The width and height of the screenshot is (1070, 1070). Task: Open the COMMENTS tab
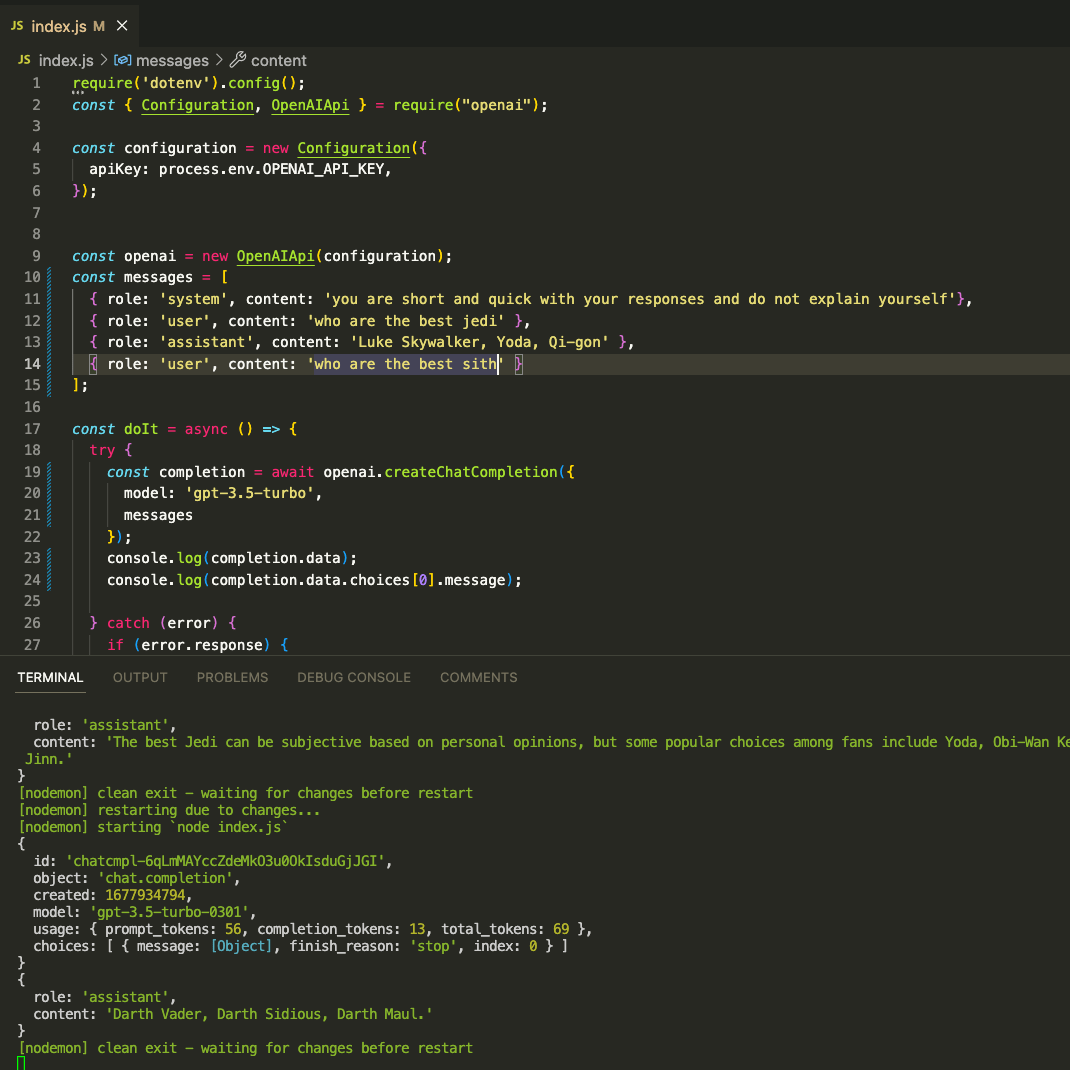click(478, 677)
